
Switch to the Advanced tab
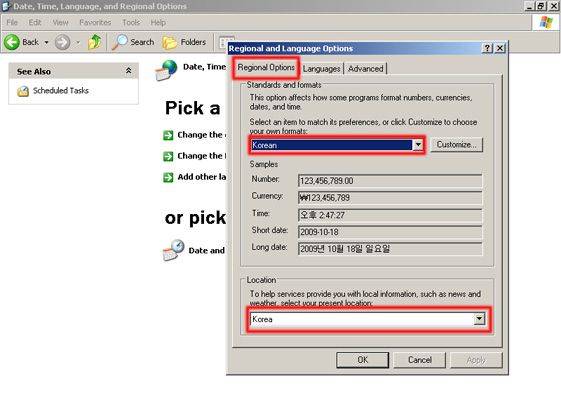pos(365,68)
